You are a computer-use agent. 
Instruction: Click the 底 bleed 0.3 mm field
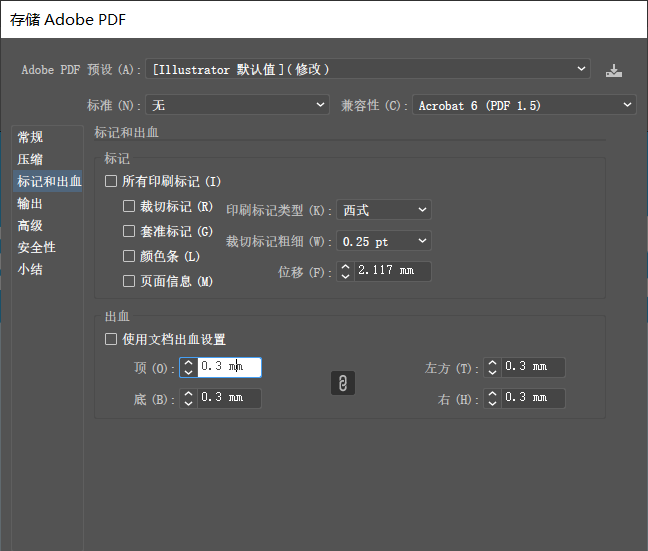229,398
